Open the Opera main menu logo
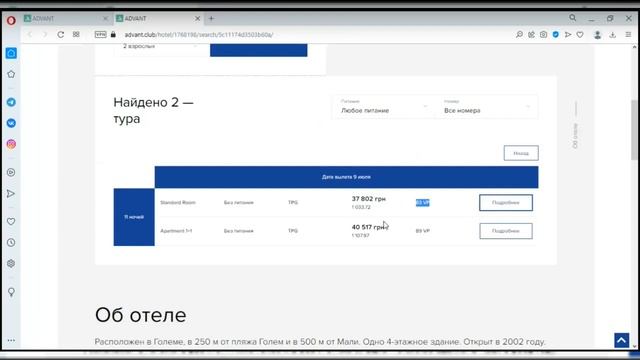The width and height of the screenshot is (640, 360). pos(11,20)
